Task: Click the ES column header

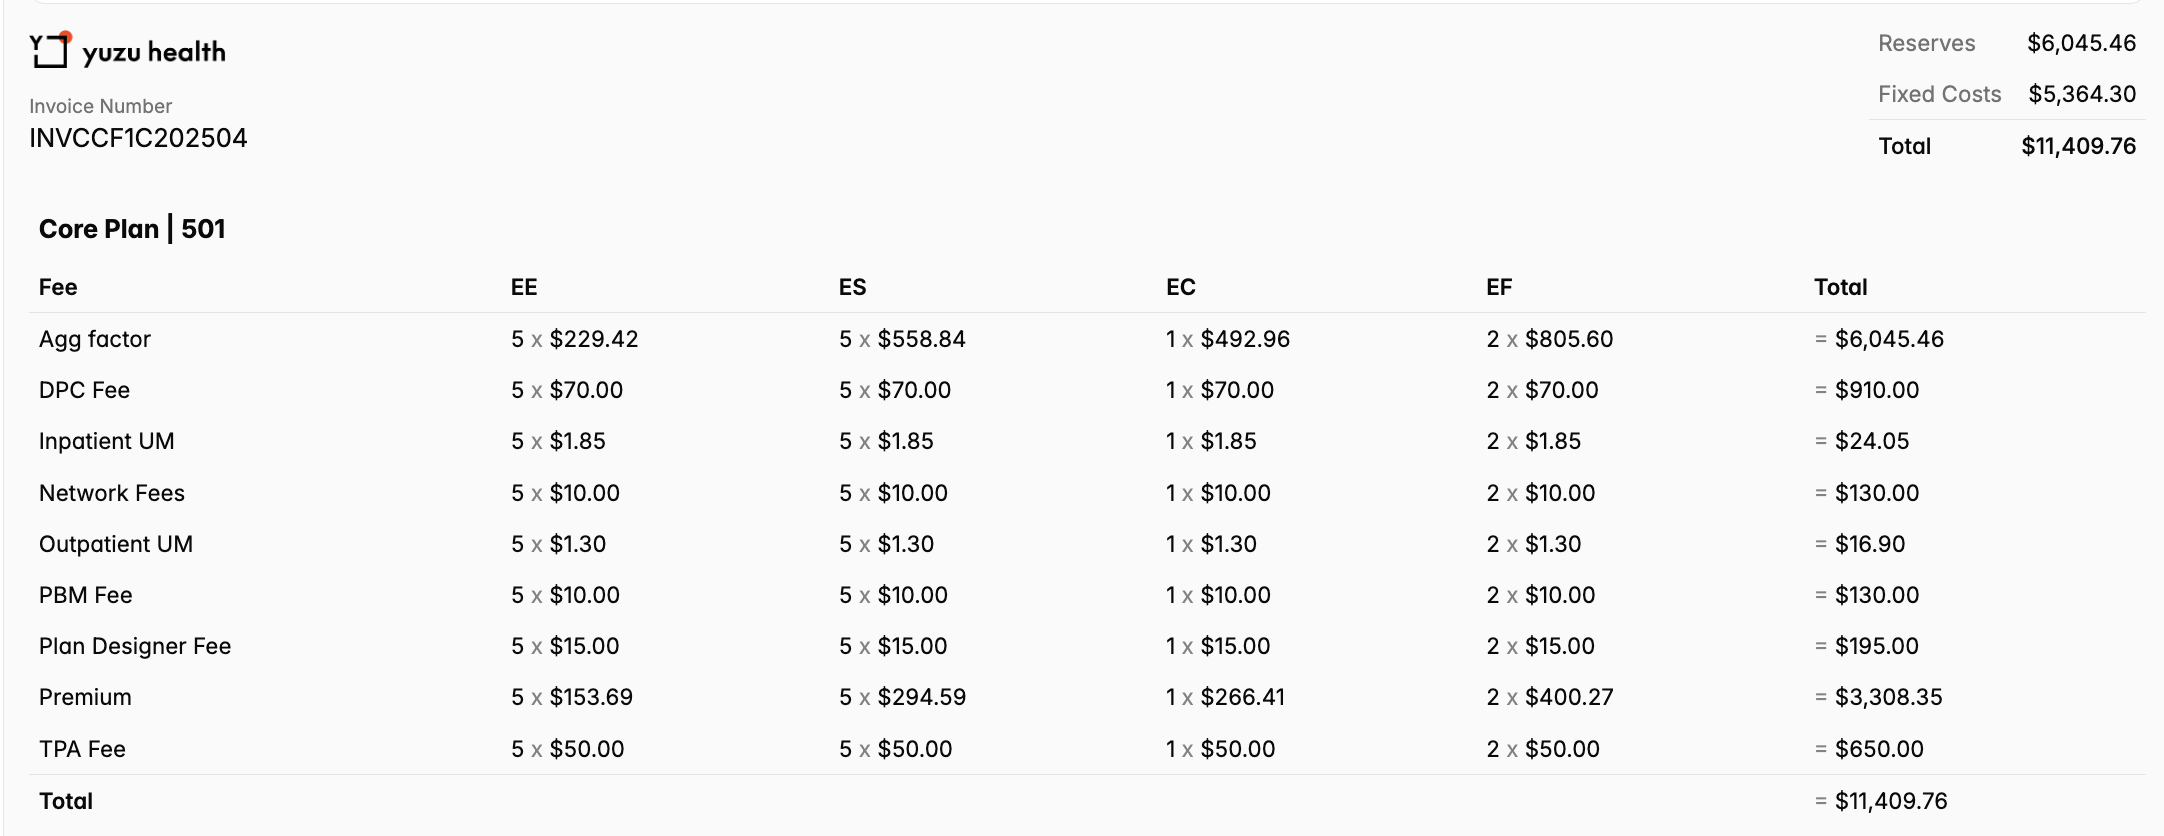Action: coord(852,287)
